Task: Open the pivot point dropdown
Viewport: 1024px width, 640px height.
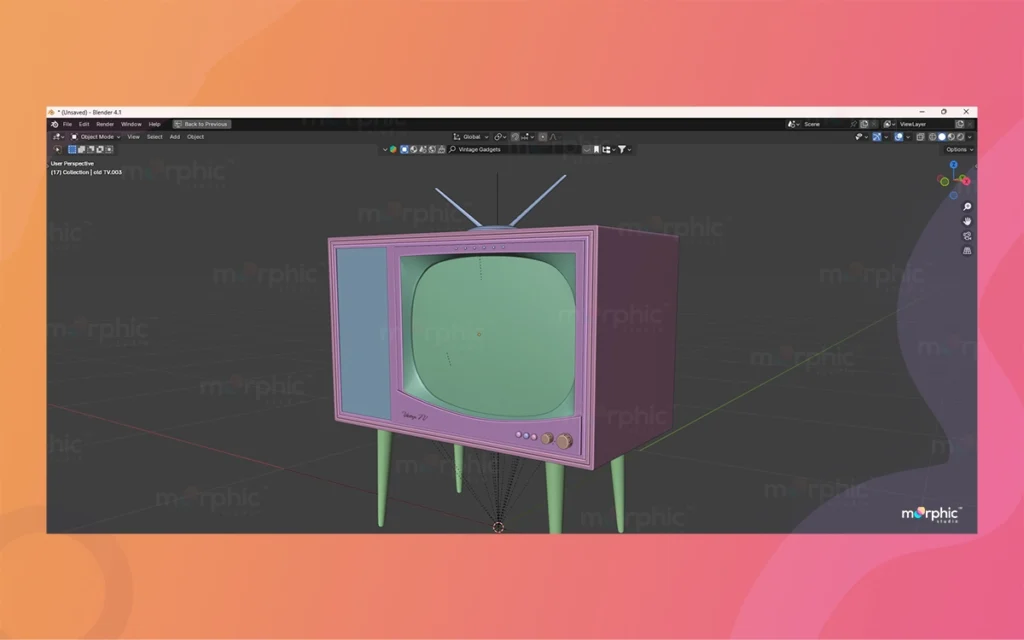Action: [x=500, y=137]
